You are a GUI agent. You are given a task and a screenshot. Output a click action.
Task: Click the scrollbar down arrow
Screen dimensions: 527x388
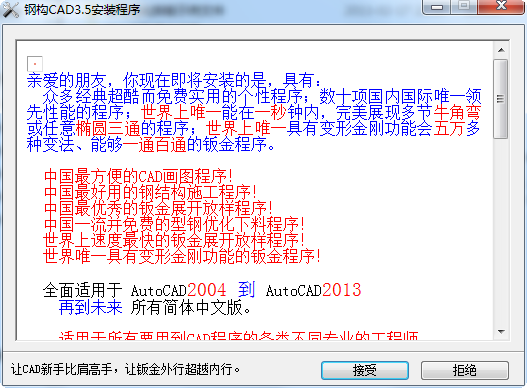501,332
